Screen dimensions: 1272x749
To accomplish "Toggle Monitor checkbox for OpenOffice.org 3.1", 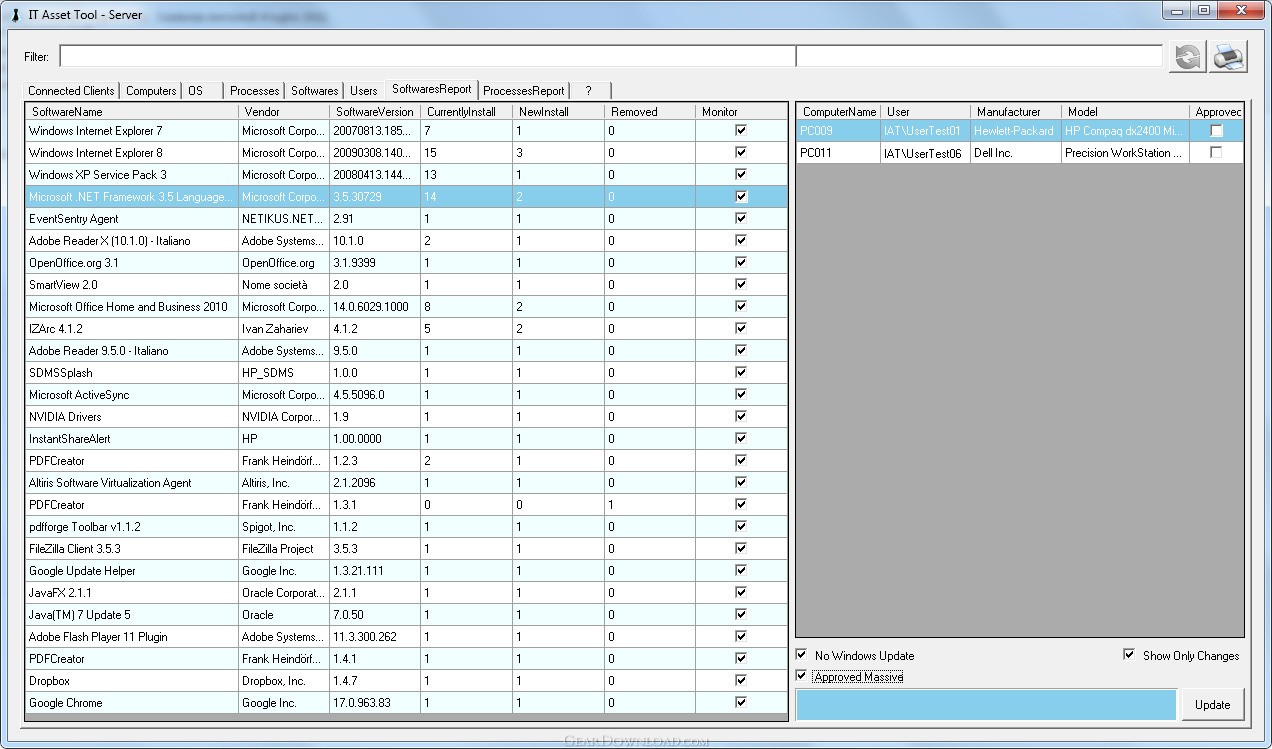I will pos(741,262).
